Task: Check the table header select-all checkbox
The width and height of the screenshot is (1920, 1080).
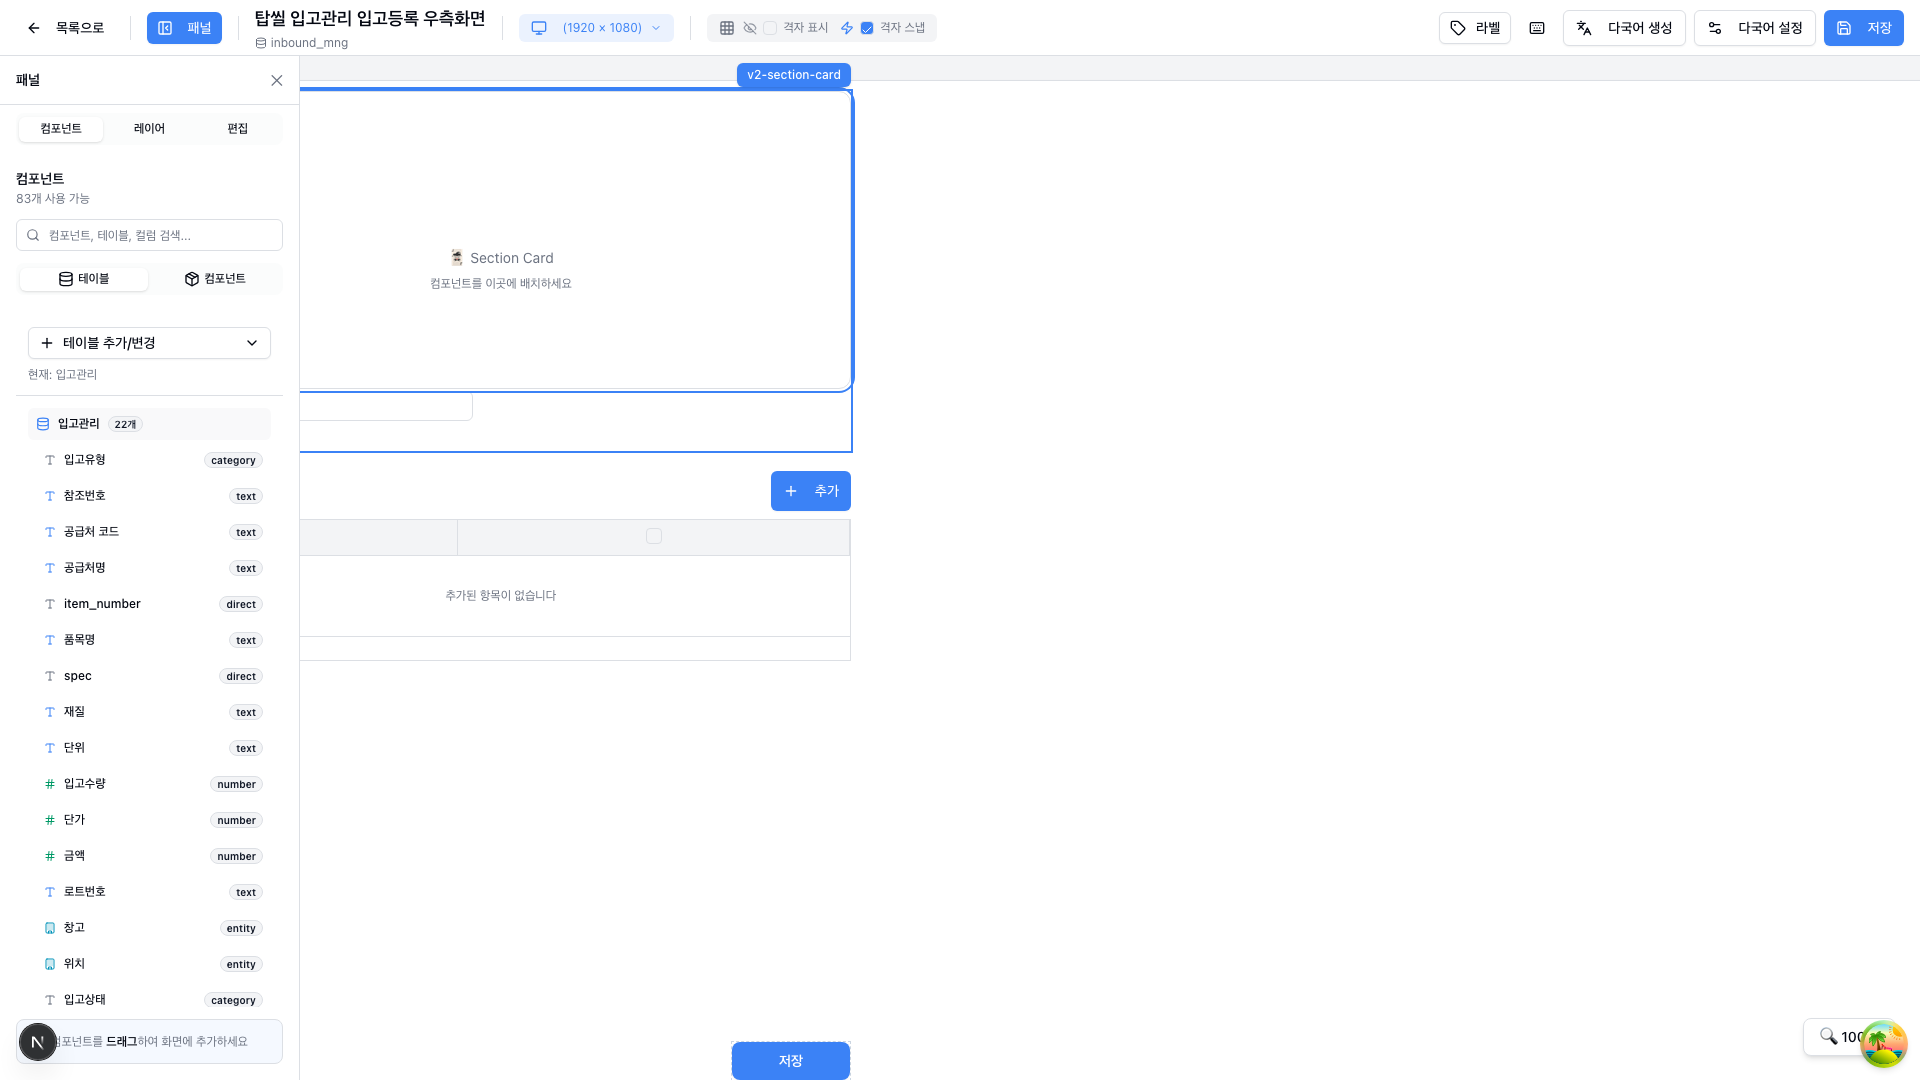Action: pyautogui.click(x=654, y=537)
